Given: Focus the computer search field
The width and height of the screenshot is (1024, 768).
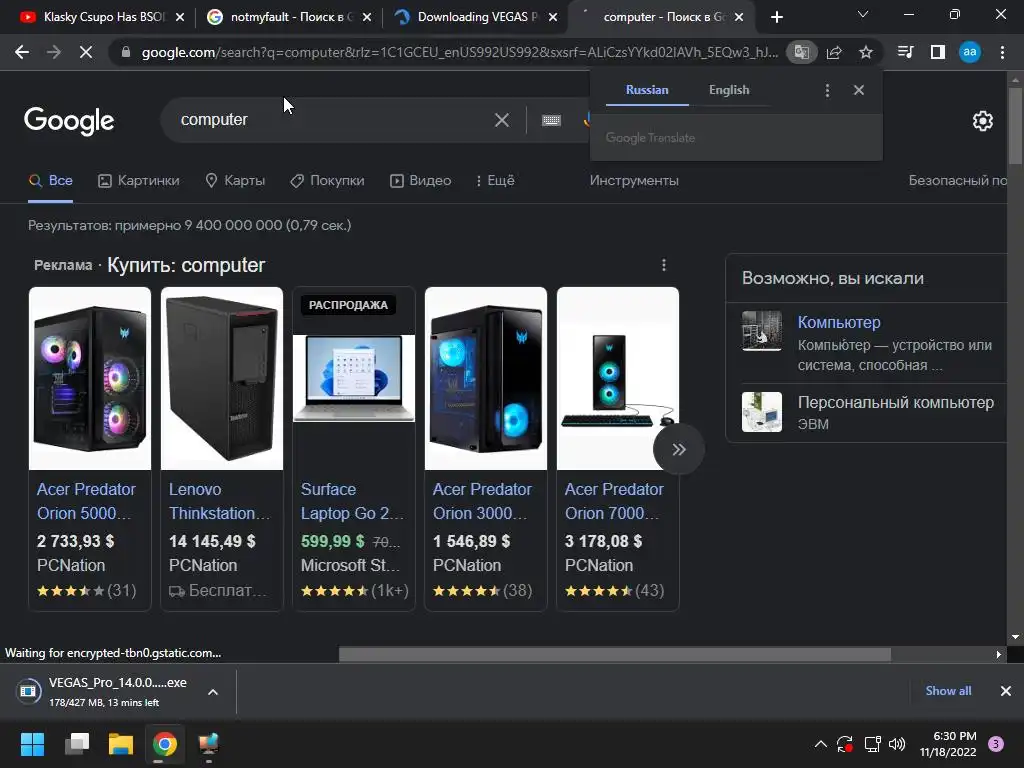Looking at the screenshot, I should click(333, 120).
